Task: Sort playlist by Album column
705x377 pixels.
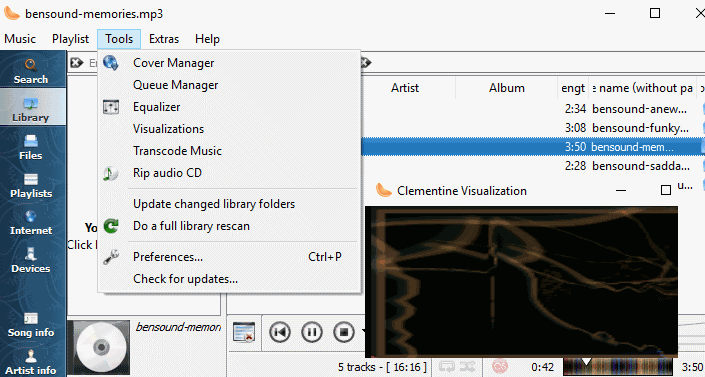Action: [x=507, y=88]
